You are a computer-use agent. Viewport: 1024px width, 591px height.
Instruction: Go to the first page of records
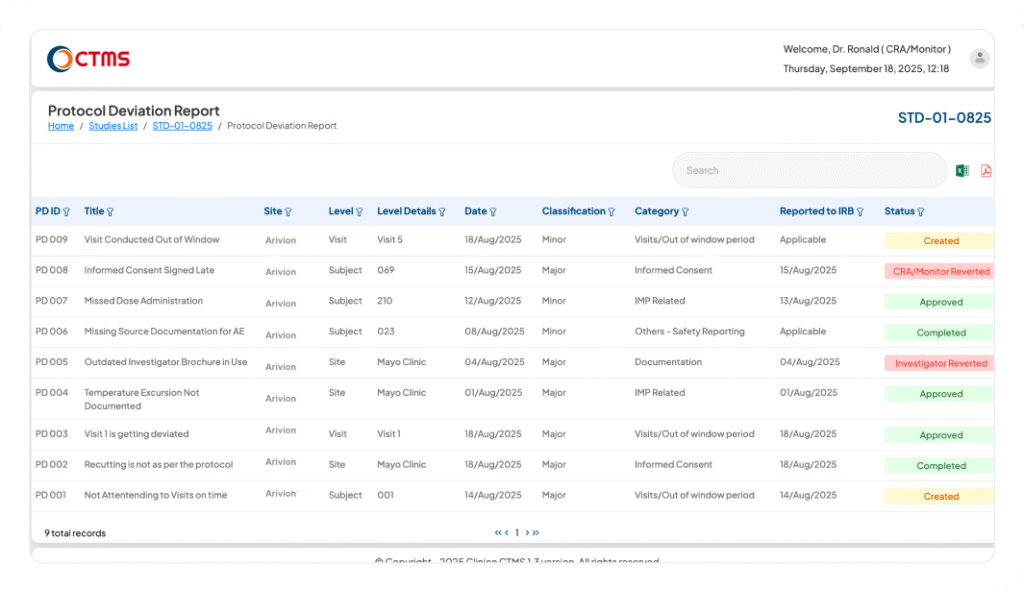[498, 533]
